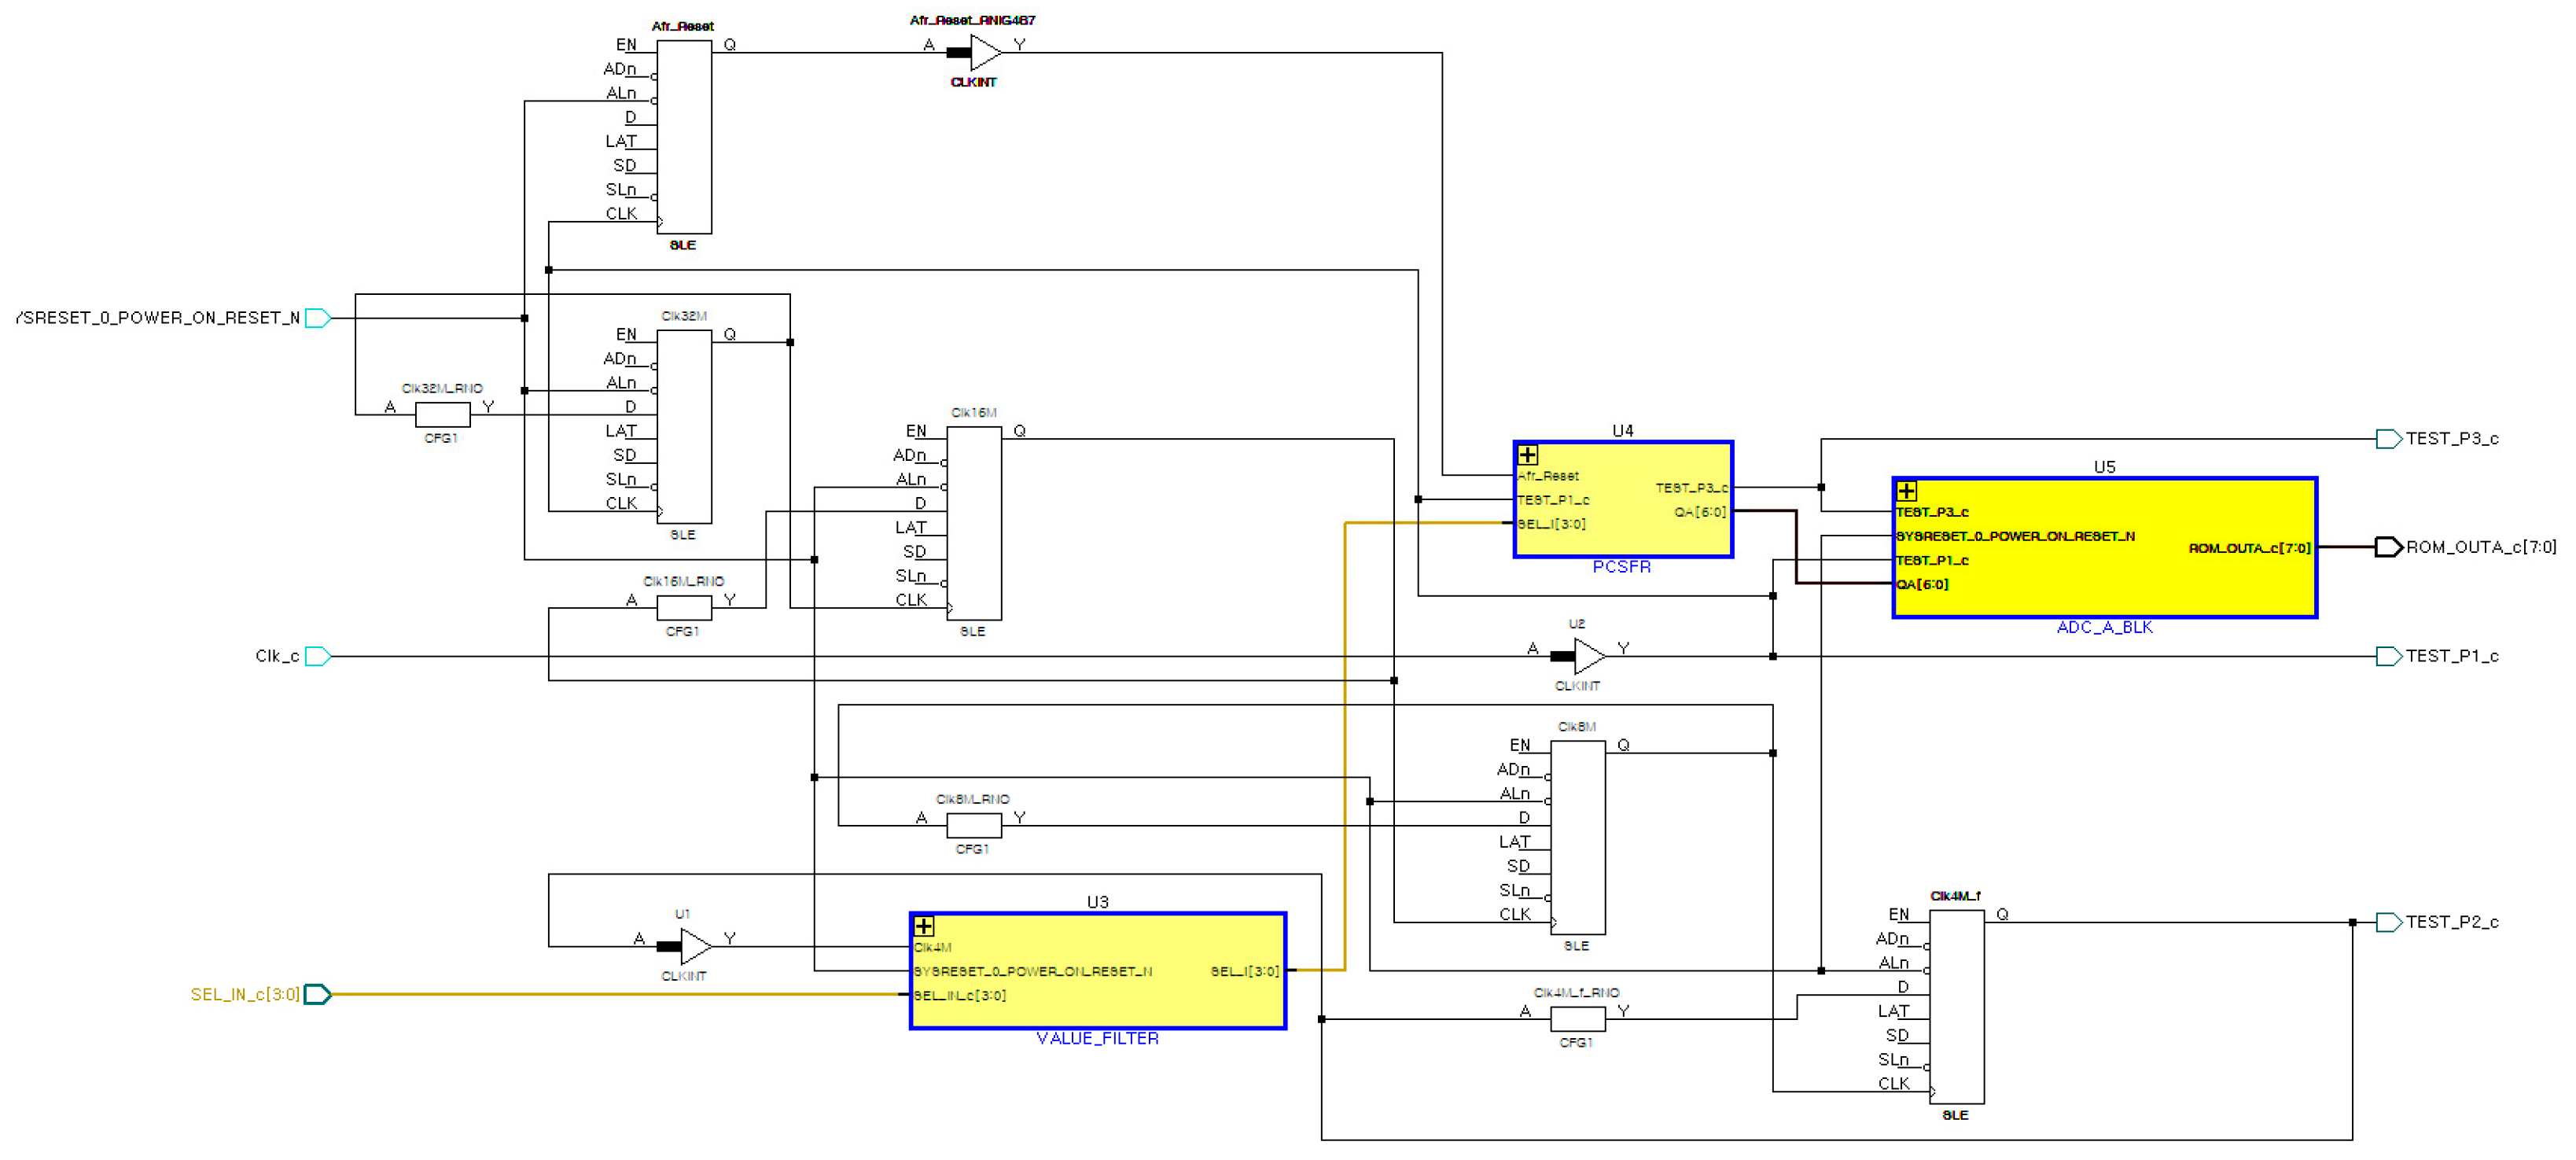
Task: Select the Afr_Reset_RNIG4B7 CLKINT buffer symbol
Action: 984,52
